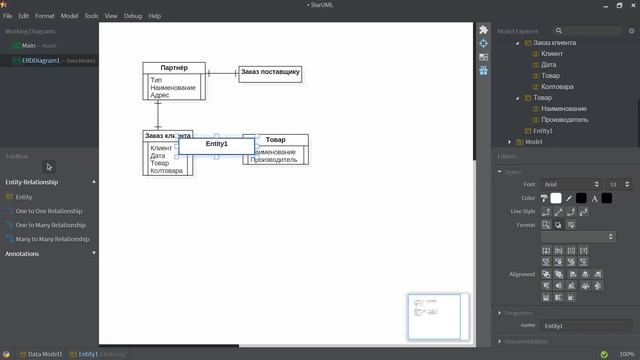Toggle the Show Property format button
The image size is (640, 360).
(x=571, y=251)
